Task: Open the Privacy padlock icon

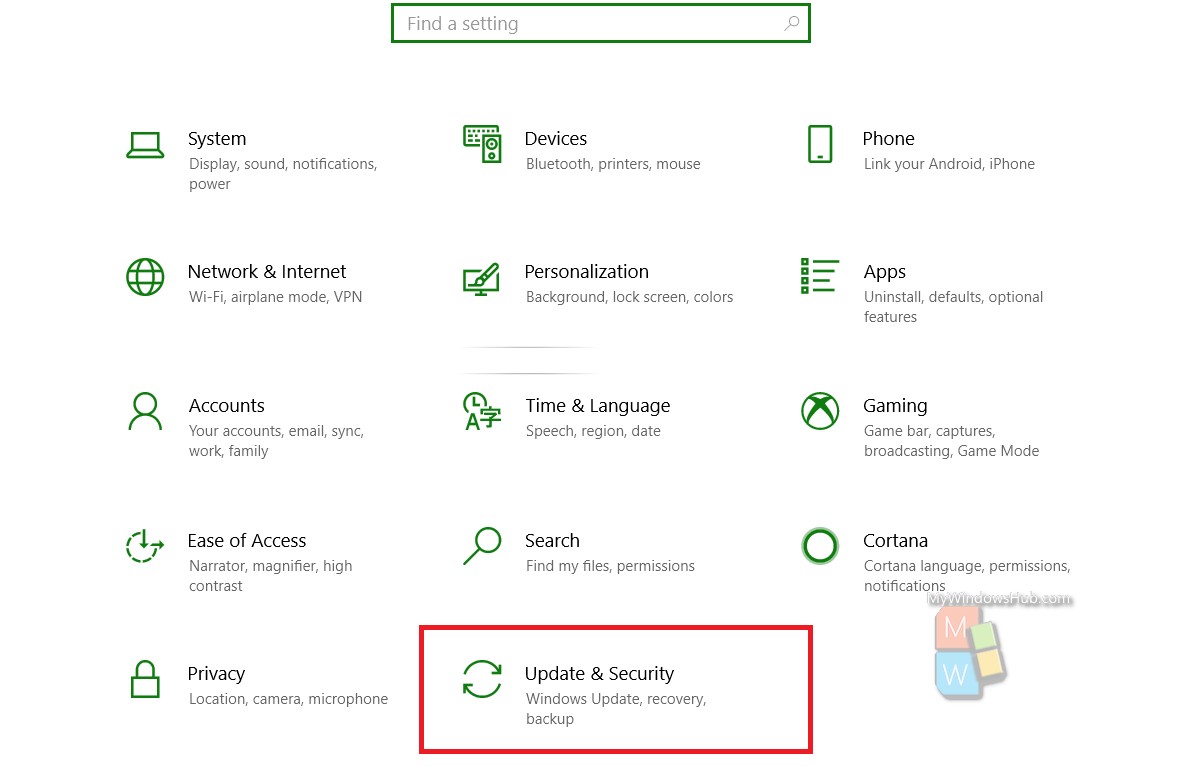Action: (x=145, y=679)
